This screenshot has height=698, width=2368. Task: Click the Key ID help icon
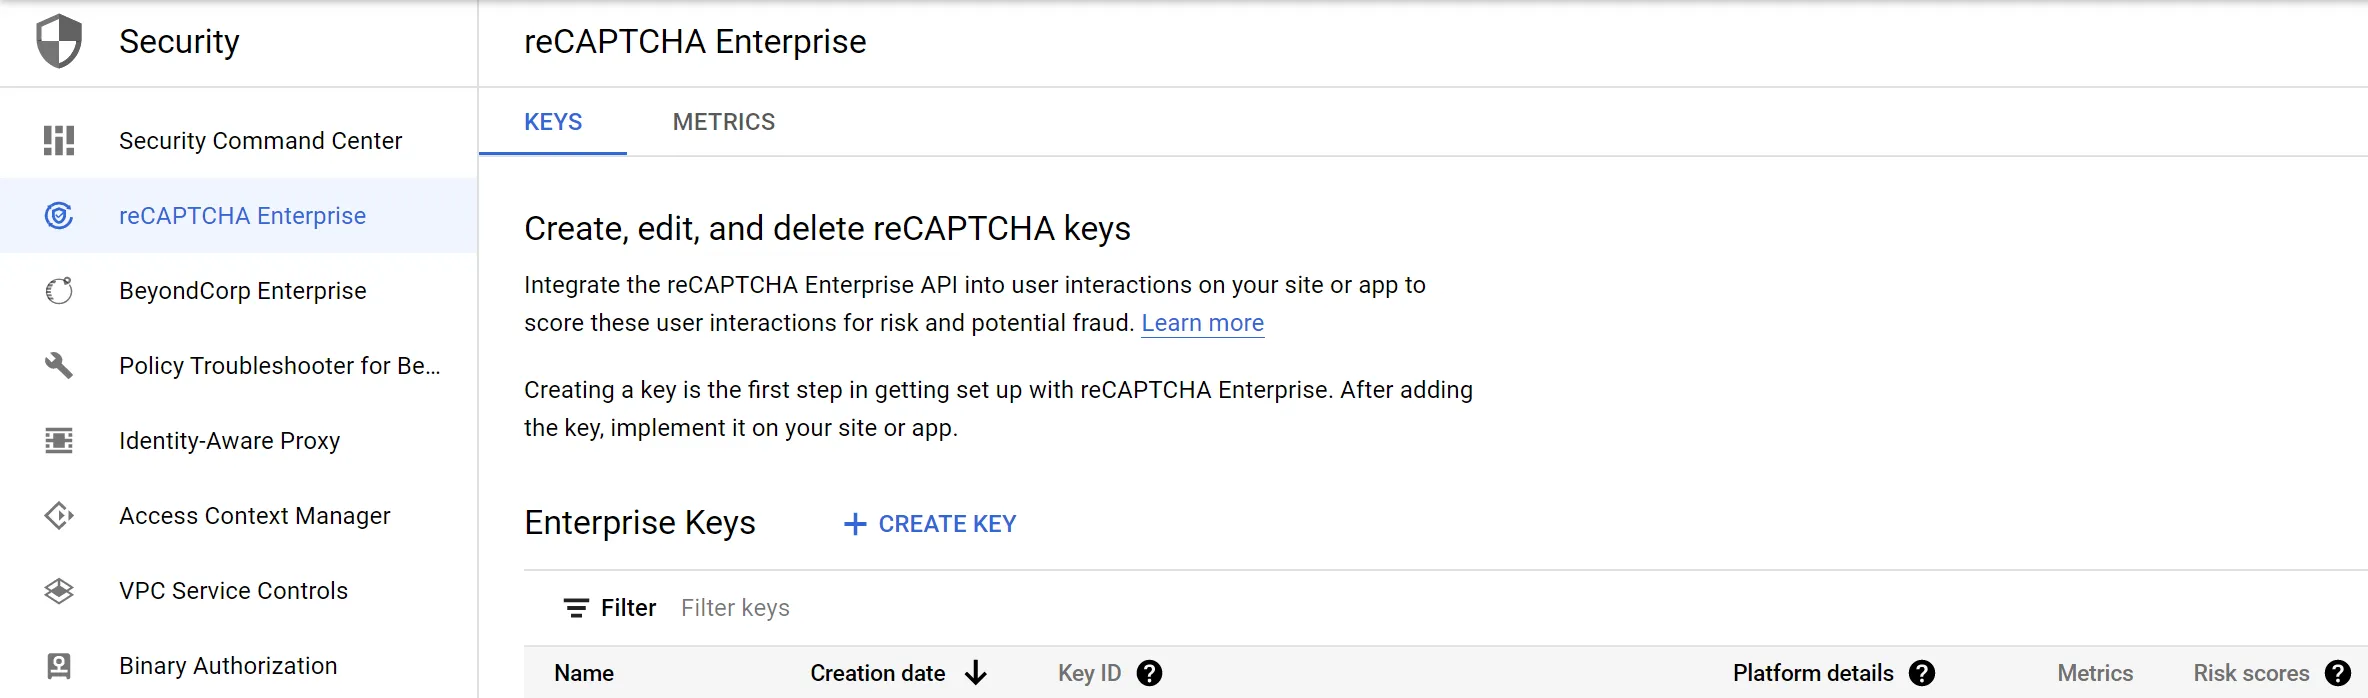[x=1150, y=674]
